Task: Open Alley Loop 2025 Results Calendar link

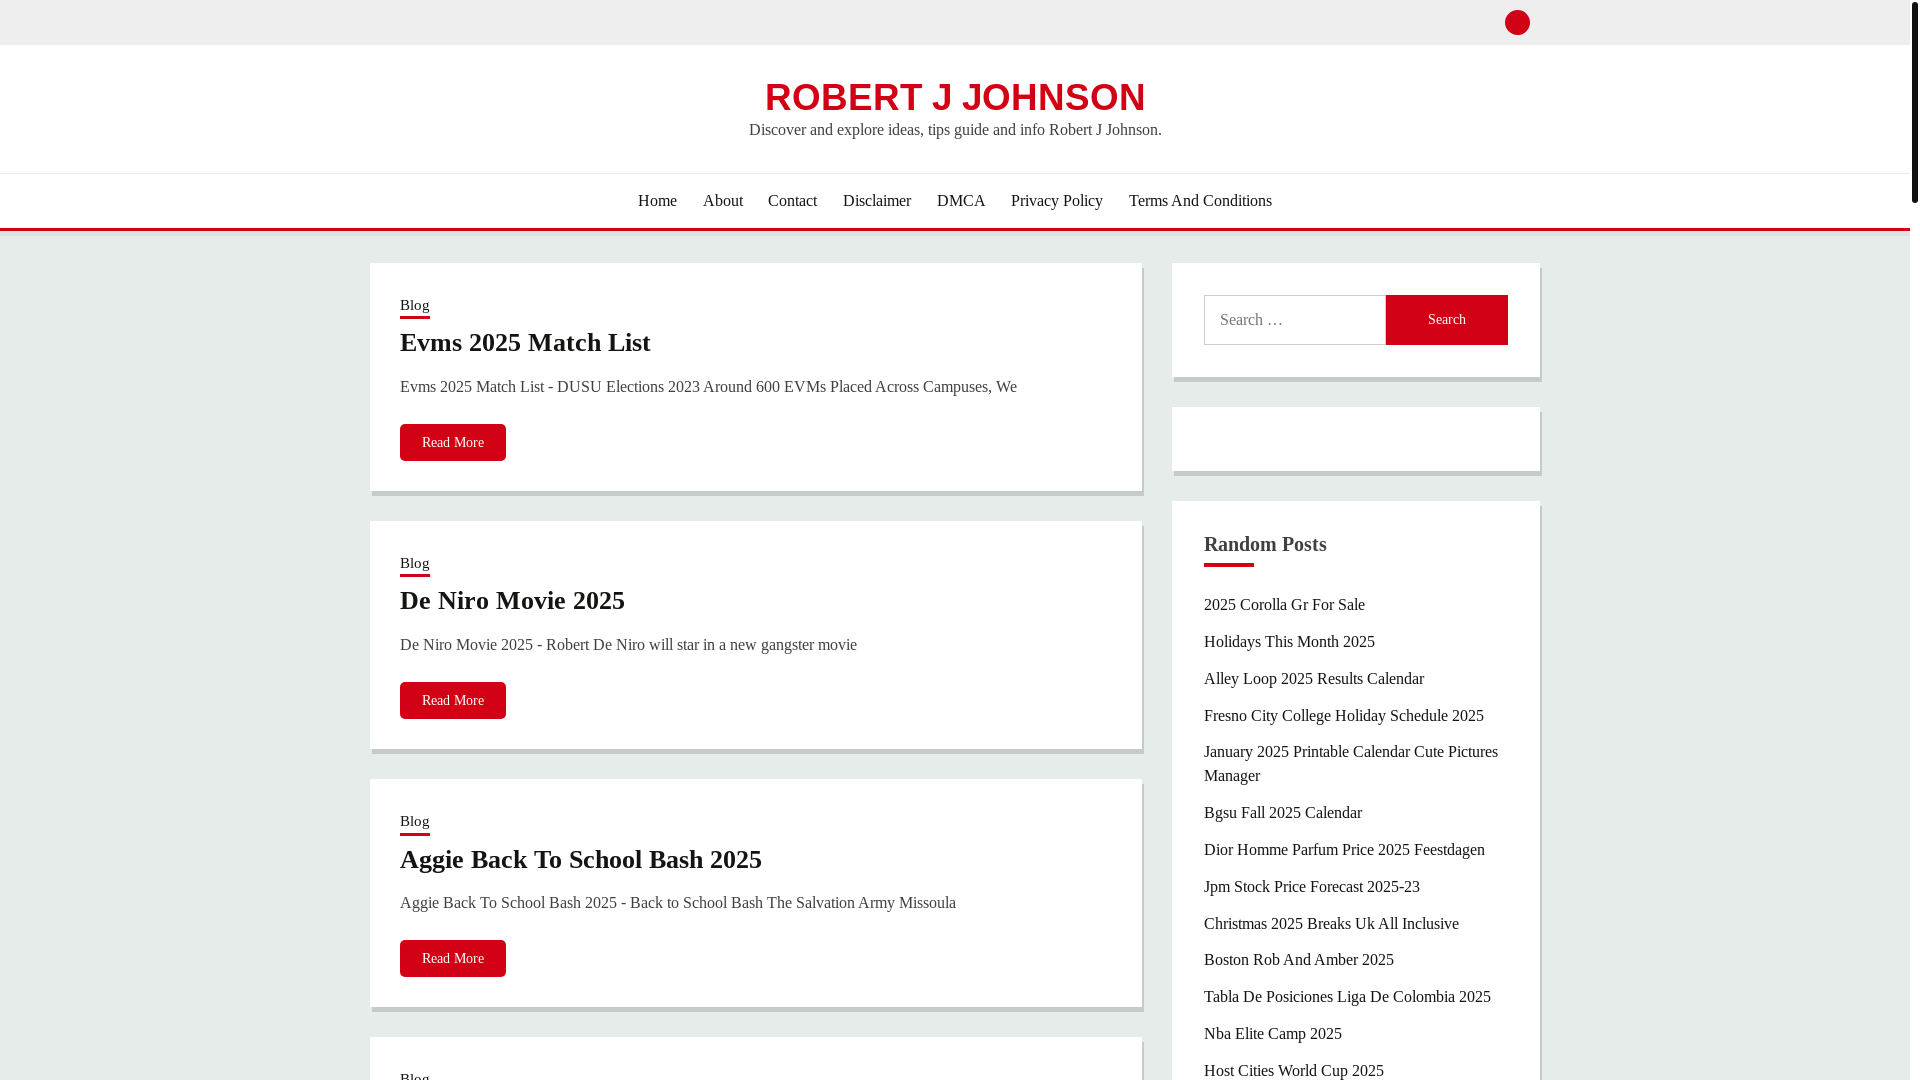Action: tap(1314, 679)
